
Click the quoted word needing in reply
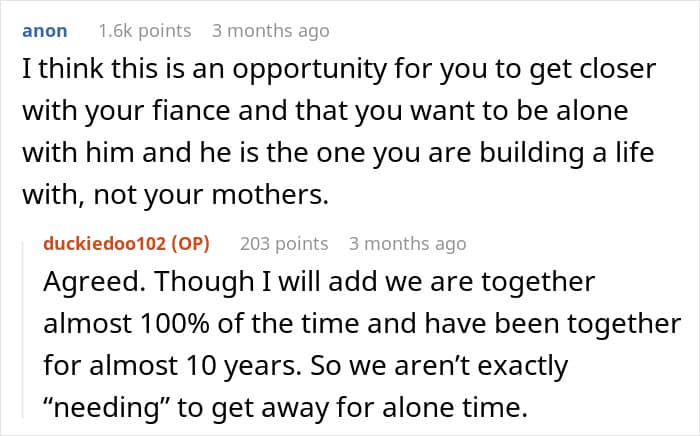point(105,408)
